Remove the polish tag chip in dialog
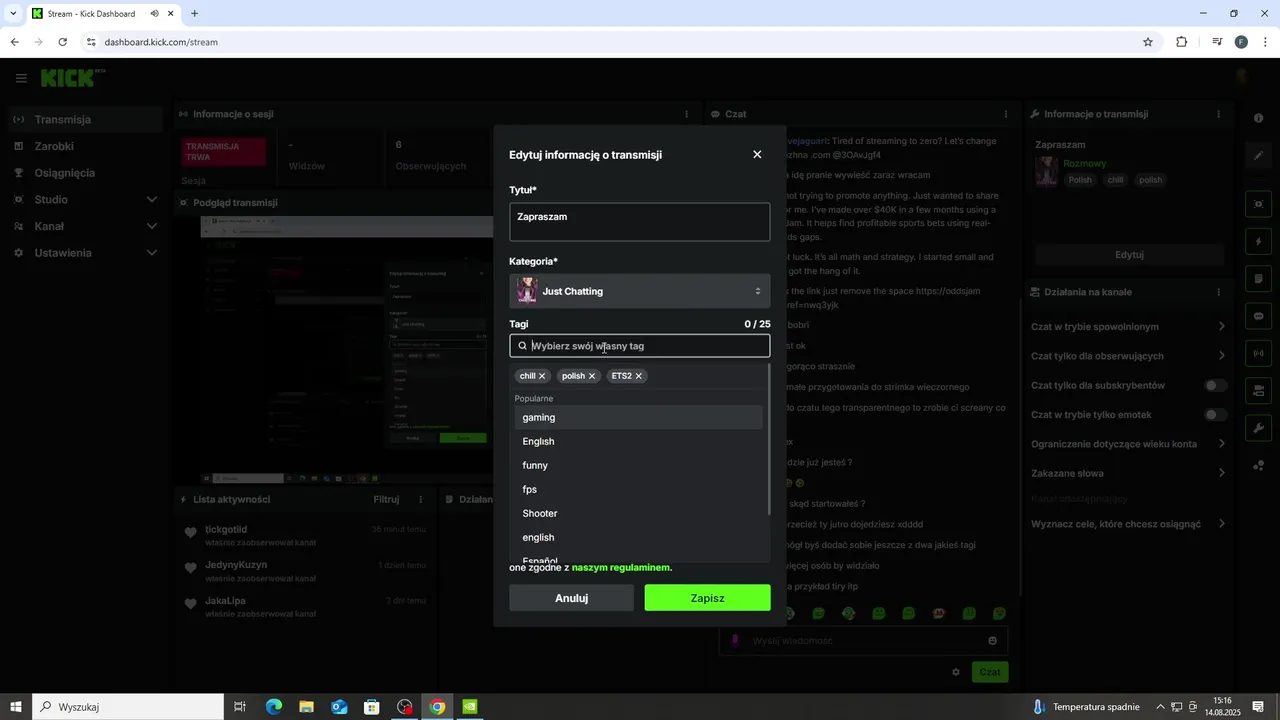This screenshot has height=720, width=1280. tap(591, 376)
